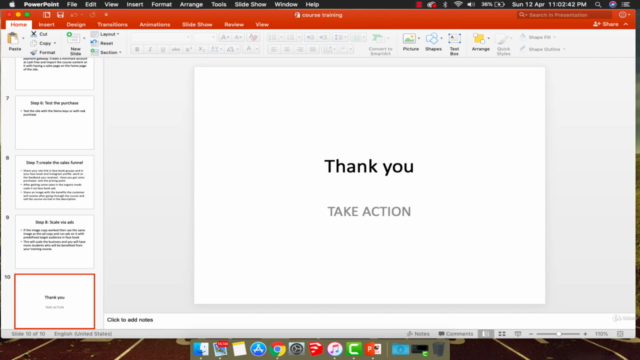The width and height of the screenshot is (640, 360).
Task: Click fit slide to window icon
Action: [x=620, y=333]
